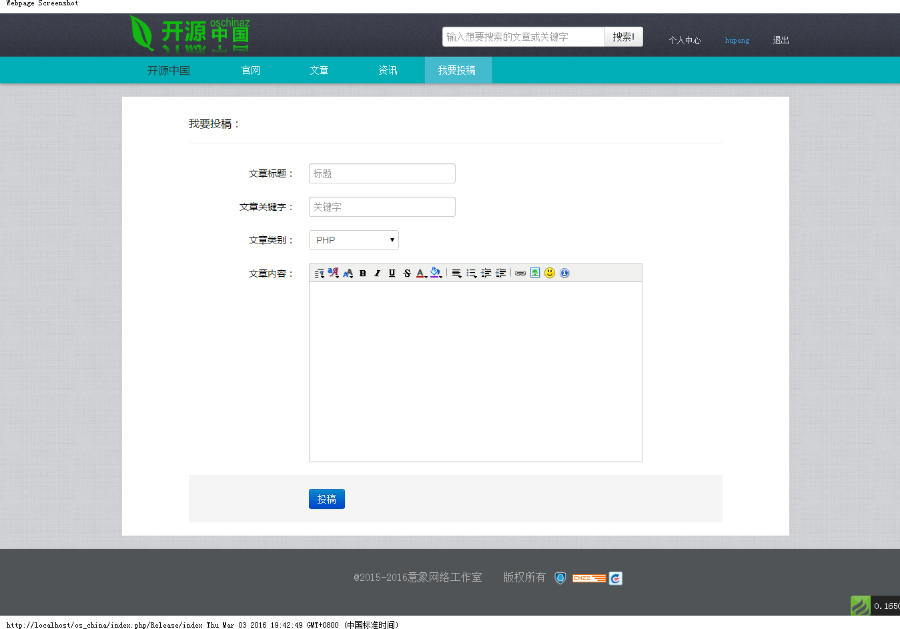Toggle the ordered list formatting

[x=471, y=271]
